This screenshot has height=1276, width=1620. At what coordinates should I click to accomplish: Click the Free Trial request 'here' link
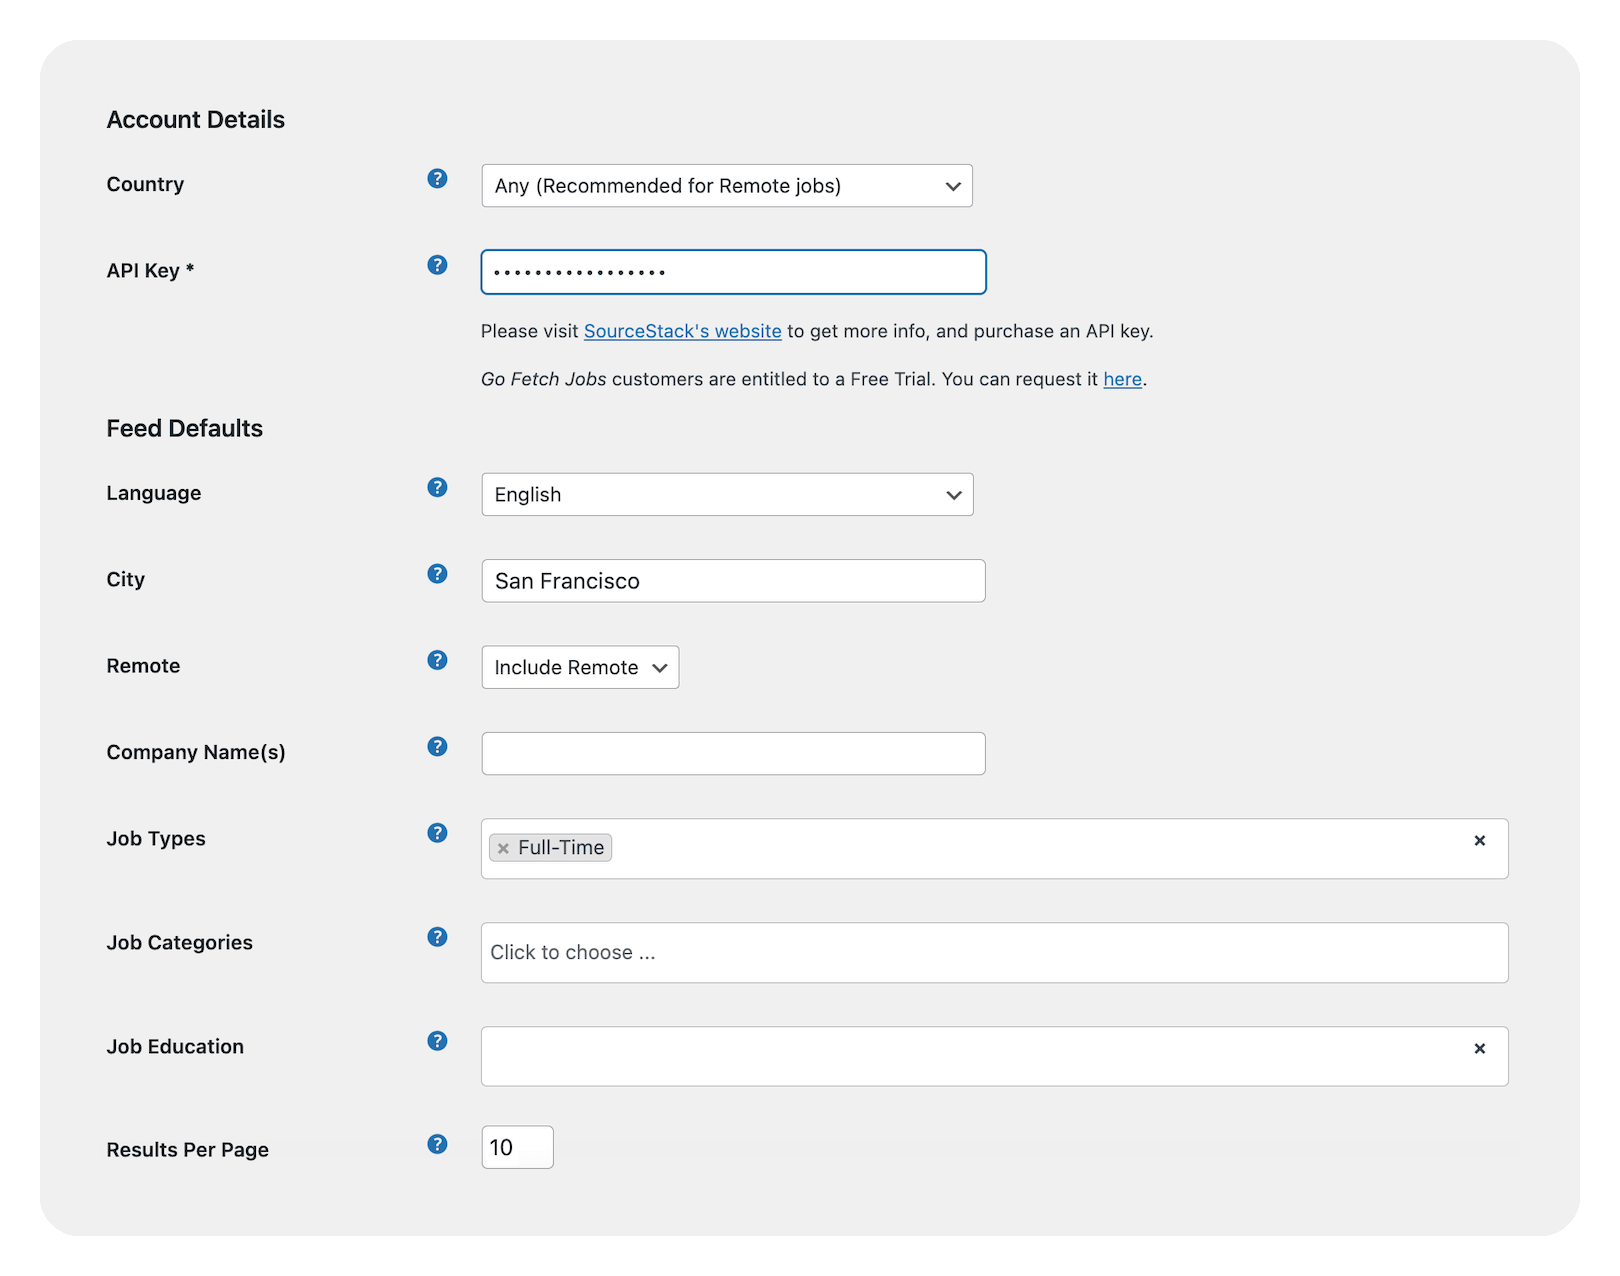tap(1122, 379)
